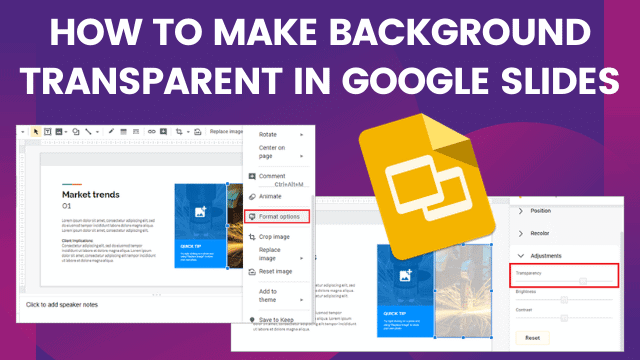Click the Crop image menu icon
Viewport: 640px width, 360px height.
pos(252,237)
